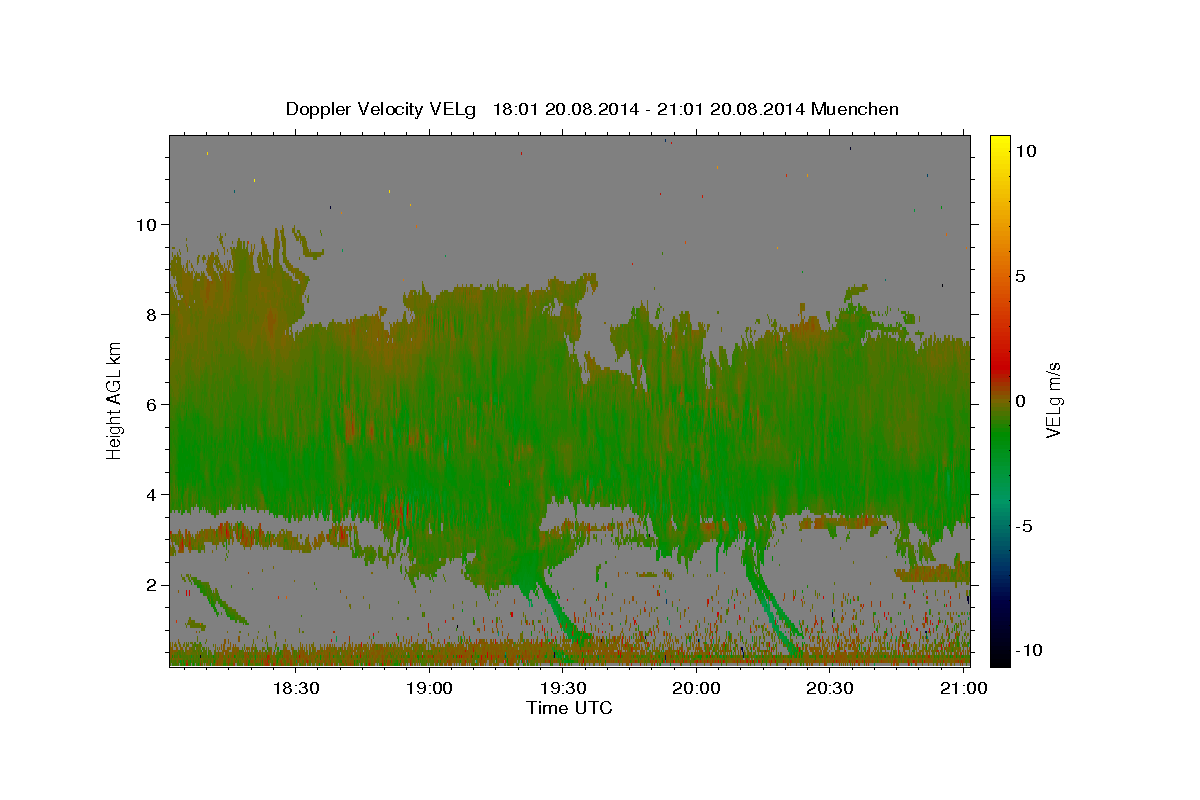The width and height of the screenshot is (1200, 800).
Task: Click the yellow top of the colorbar
Action: click(1000, 145)
